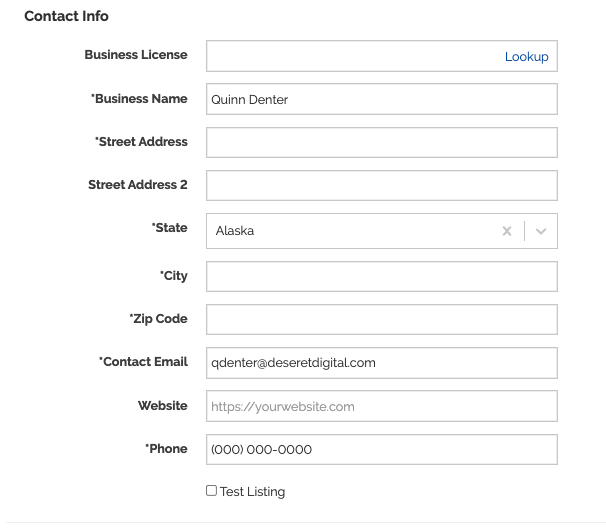The width and height of the screenshot is (606, 528).
Task: Enable the Test Listing checkbox
Action: pos(211,491)
